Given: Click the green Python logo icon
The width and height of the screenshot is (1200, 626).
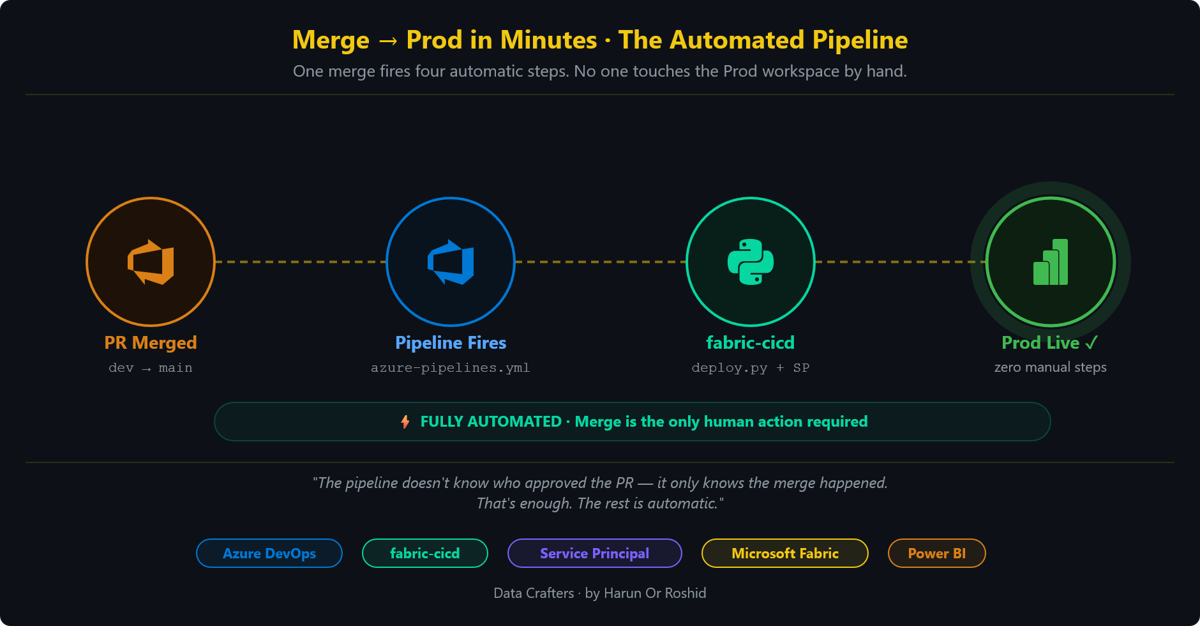Looking at the screenshot, I should click(x=751, y=262).
